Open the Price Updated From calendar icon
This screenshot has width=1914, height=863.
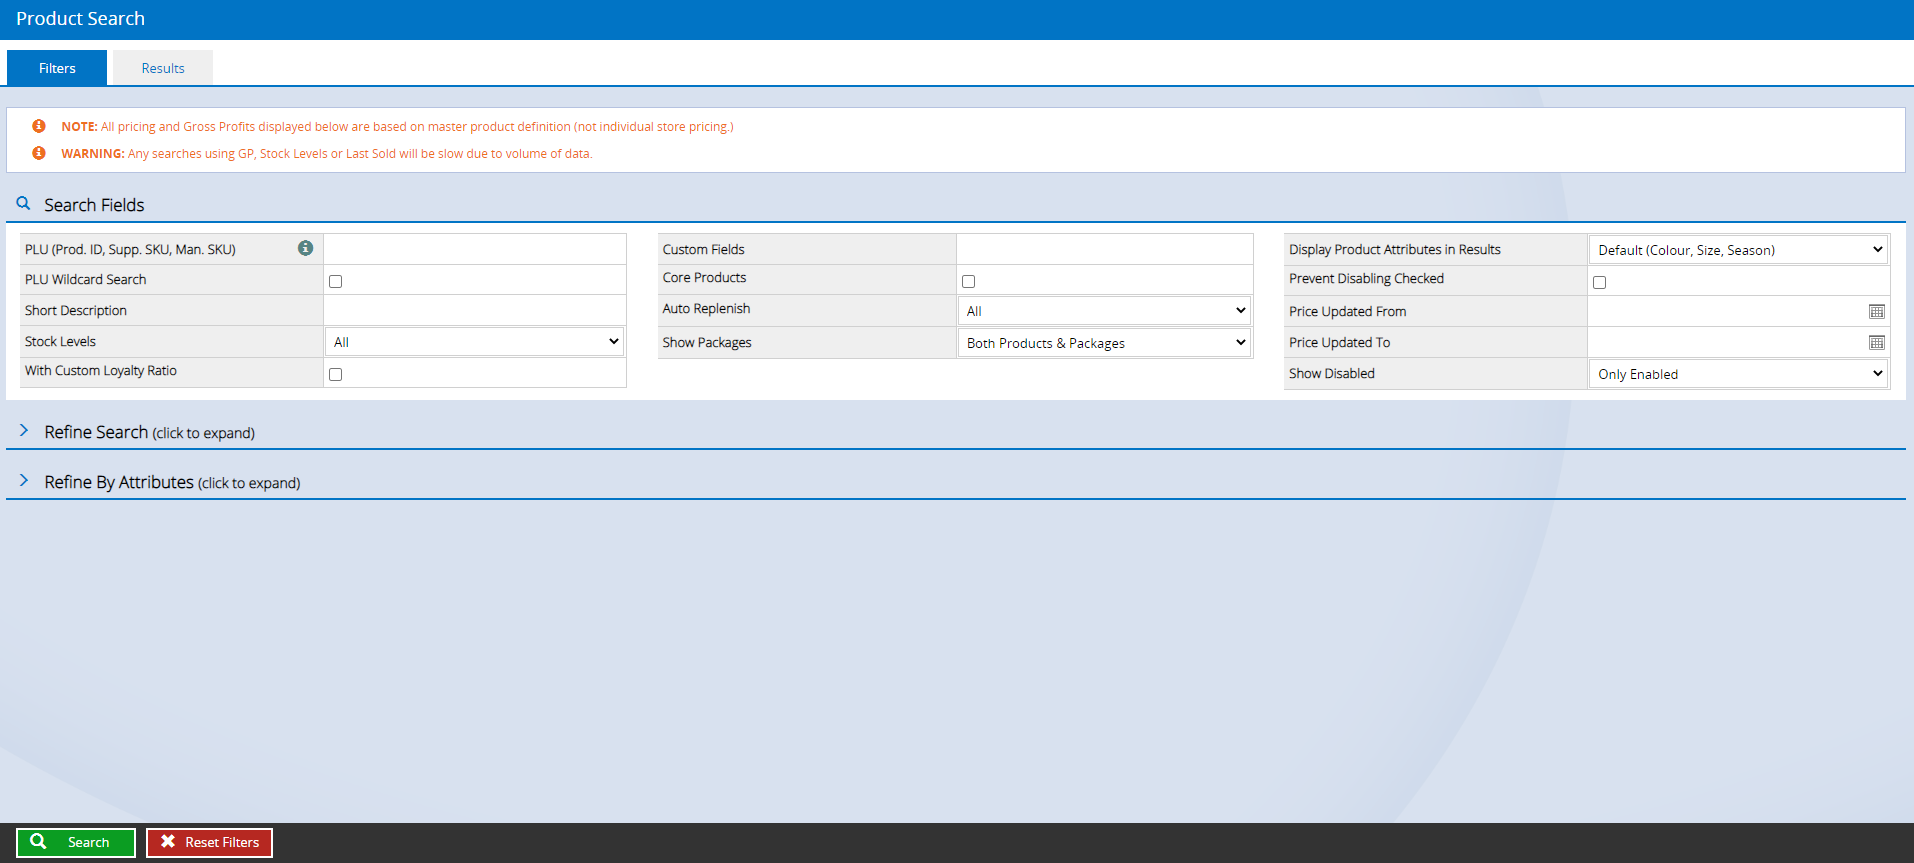tap(1876, 312)
